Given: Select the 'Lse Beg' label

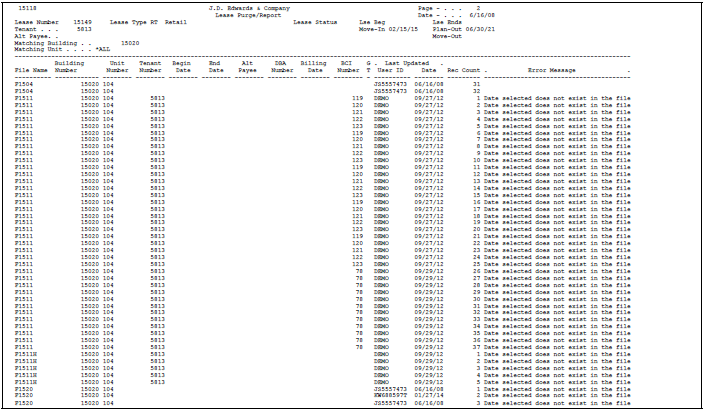Looking at the screenshot, I should point(372,22).
